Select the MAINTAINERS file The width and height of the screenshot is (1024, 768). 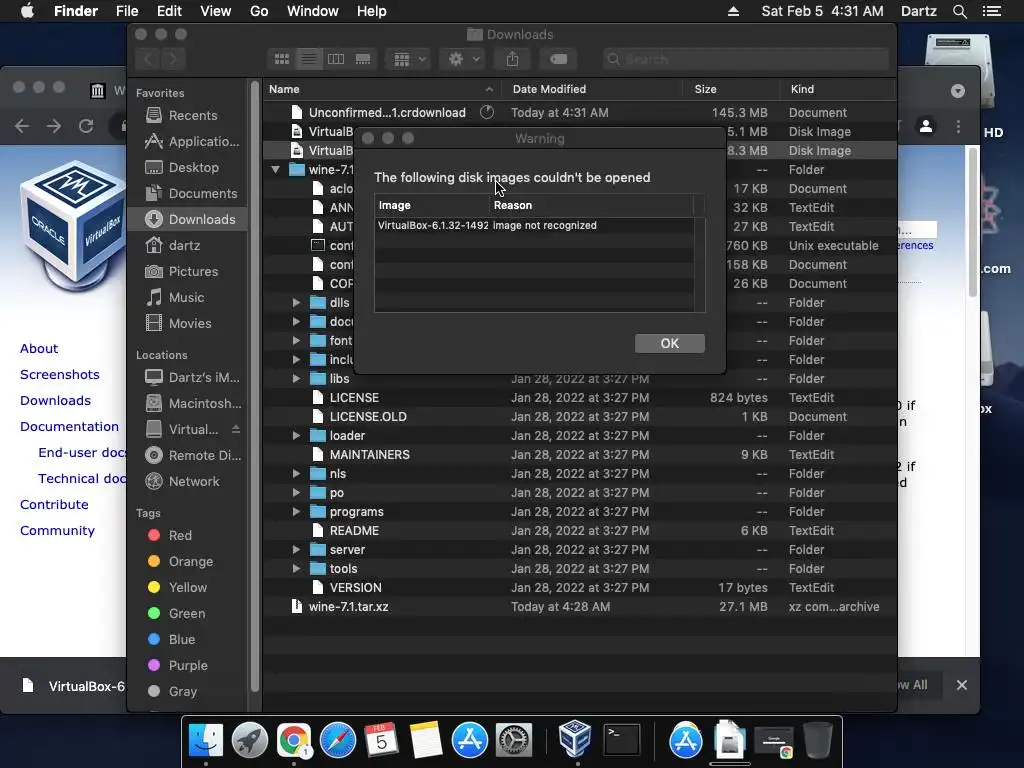click(x=579, y=455)
